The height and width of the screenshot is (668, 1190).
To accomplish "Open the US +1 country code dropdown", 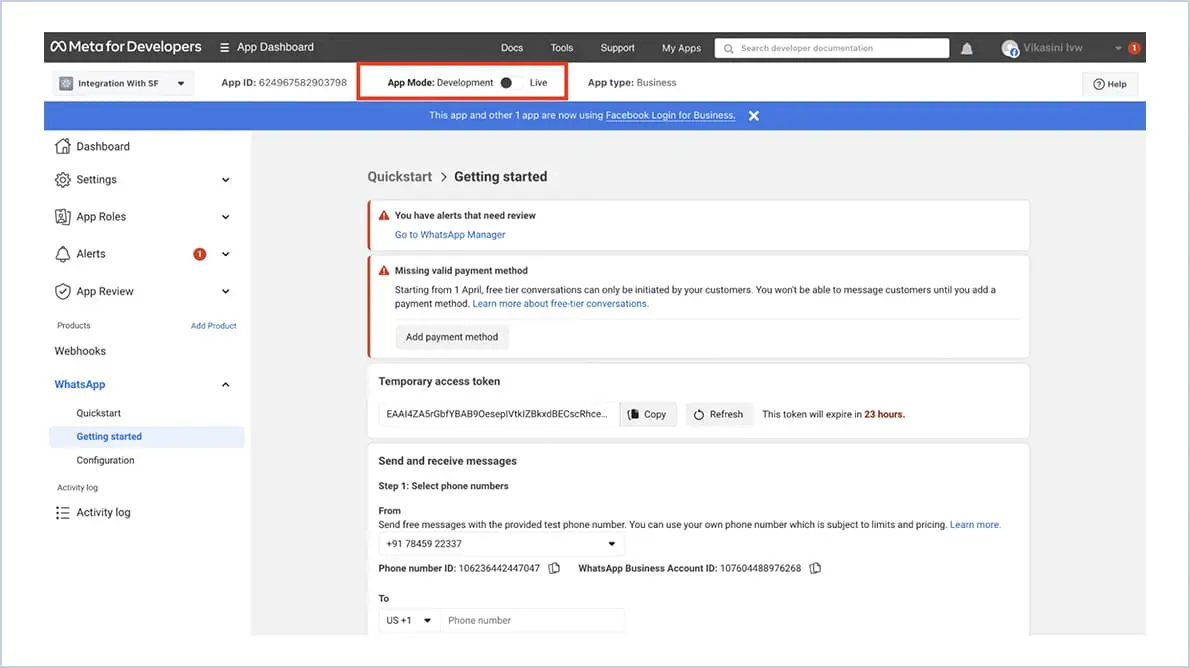I will pos(408,620).
